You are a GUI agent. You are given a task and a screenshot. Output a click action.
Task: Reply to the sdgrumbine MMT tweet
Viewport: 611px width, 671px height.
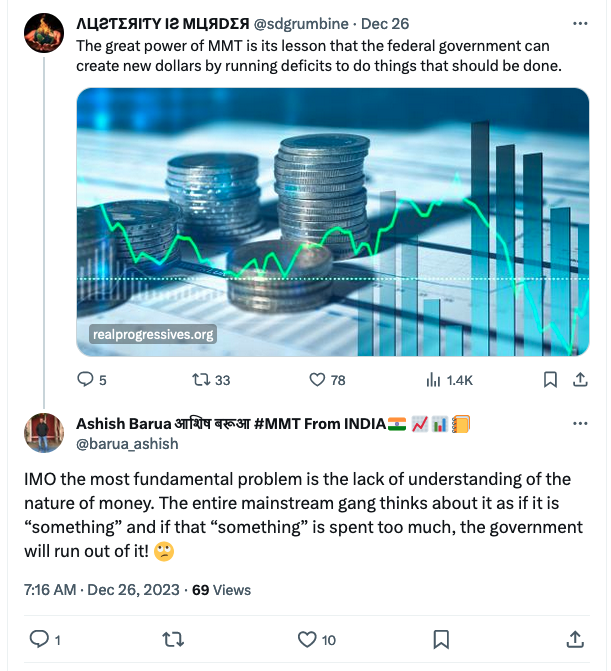[x=86, y=380]
